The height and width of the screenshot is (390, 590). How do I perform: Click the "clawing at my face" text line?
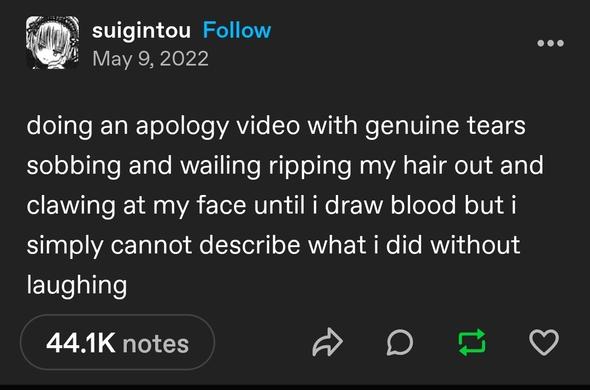(x=271, y=206)
